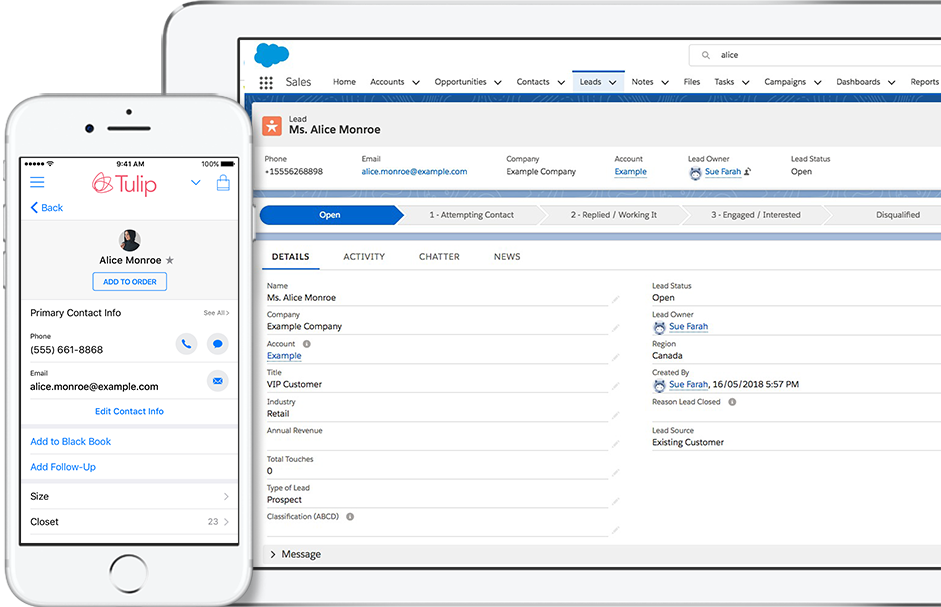Click the alice search input field
Image resolution: width=941 pixels, height=607 pixels.
pos(815,55)
